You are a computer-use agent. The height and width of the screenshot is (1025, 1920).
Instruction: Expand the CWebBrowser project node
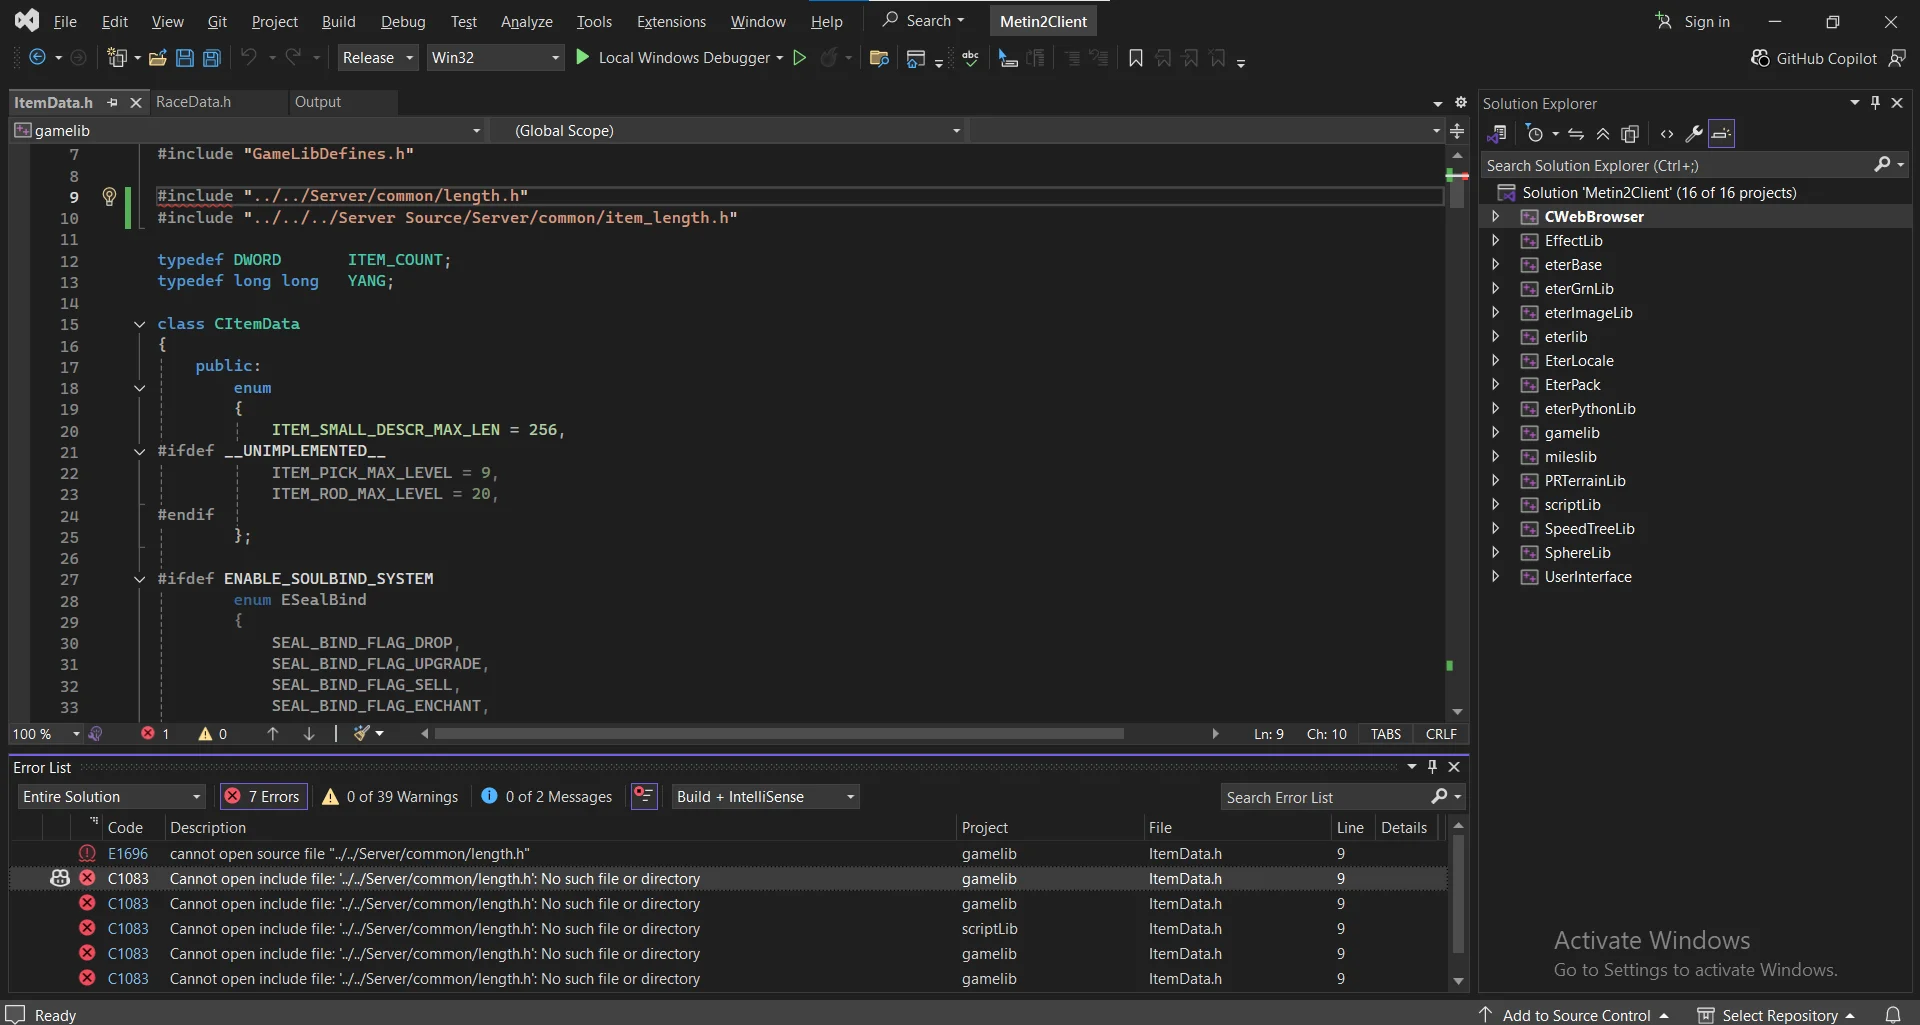1495,216
